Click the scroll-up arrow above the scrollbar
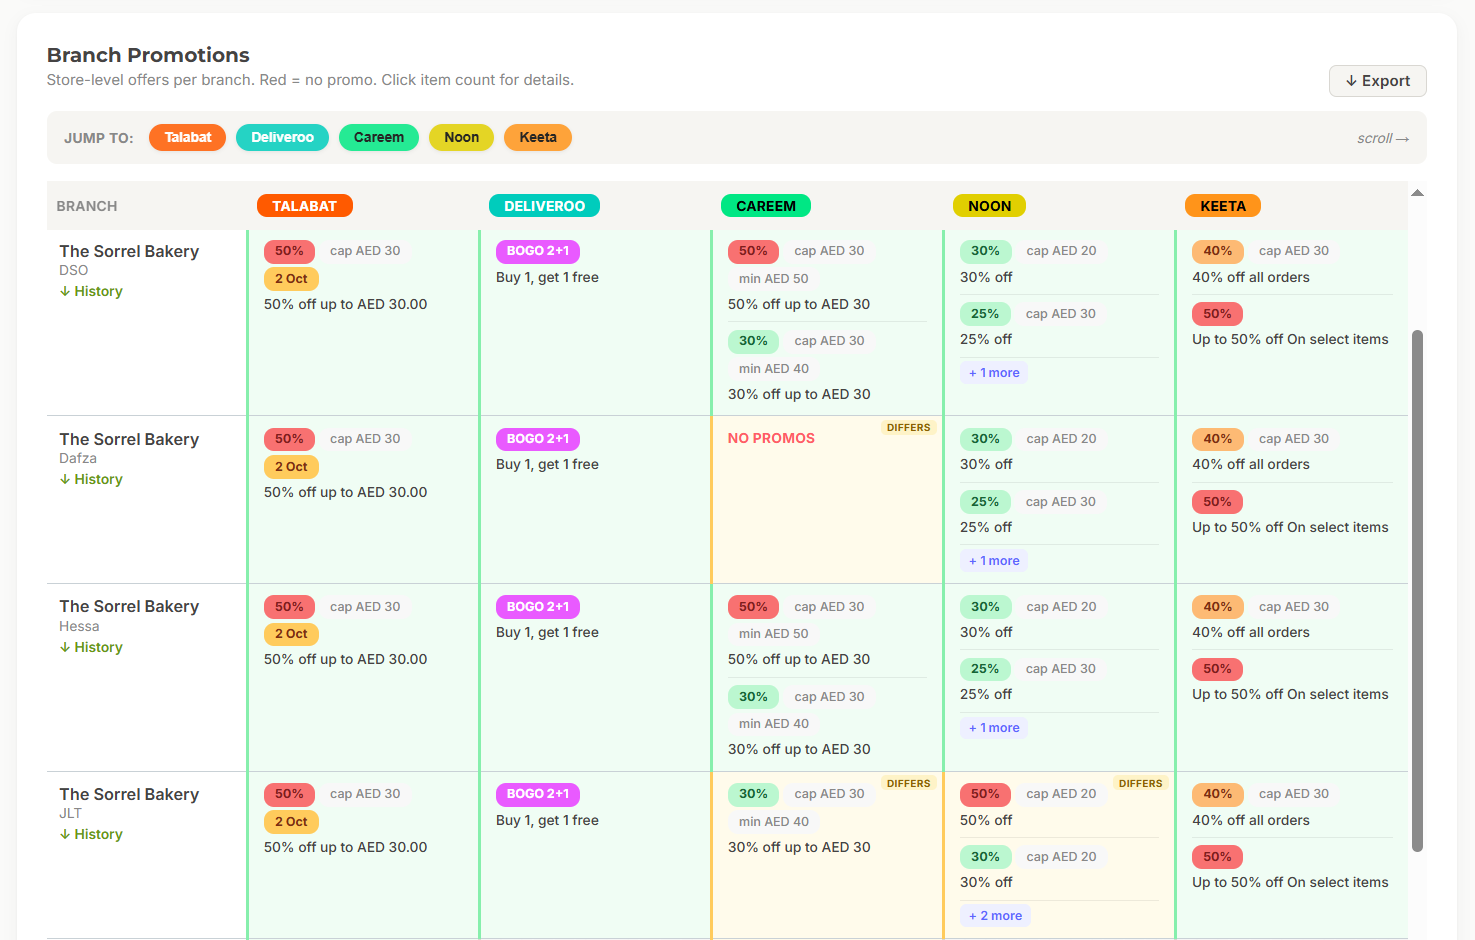 pos(1417,193)
